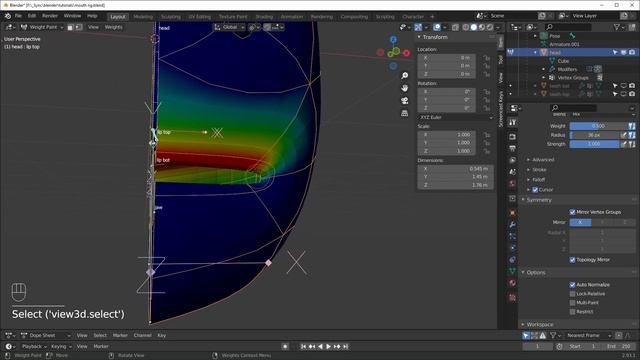This screenshot has height=360, width=640.
Task: Open the Keying popover
Action: (61, 347)
